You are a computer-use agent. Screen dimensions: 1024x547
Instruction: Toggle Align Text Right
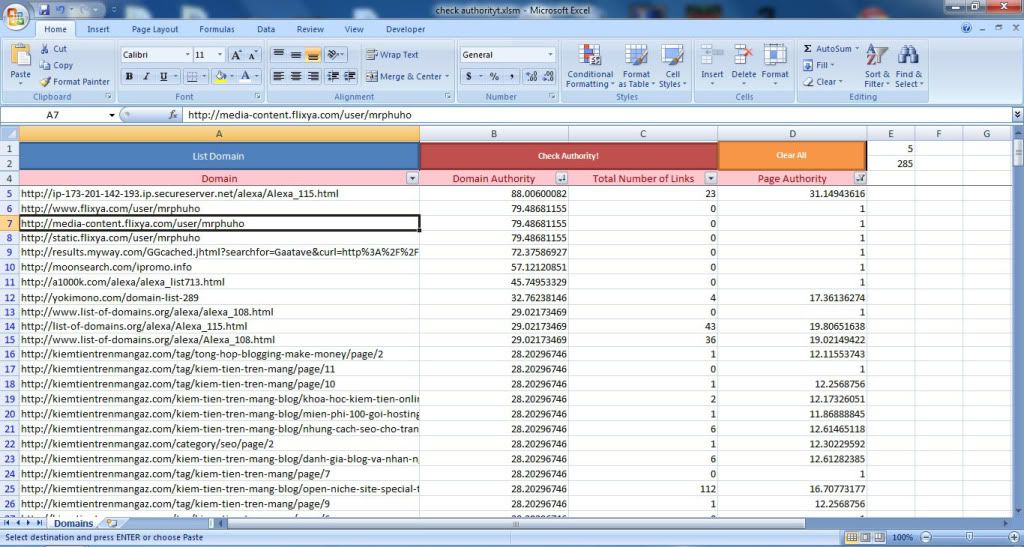coord(313,76)
